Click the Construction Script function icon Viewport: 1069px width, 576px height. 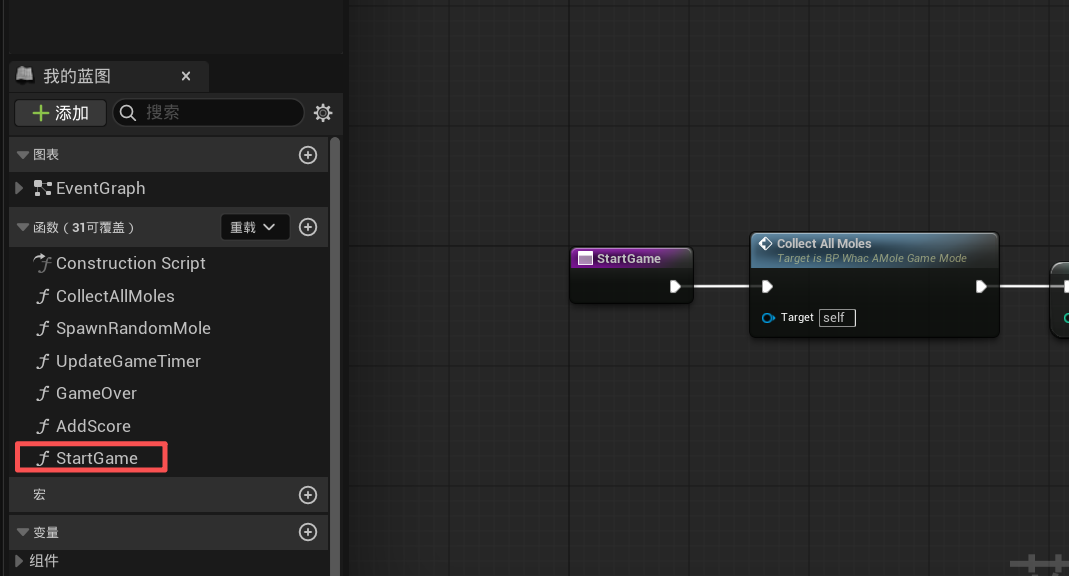click(42, 263)
